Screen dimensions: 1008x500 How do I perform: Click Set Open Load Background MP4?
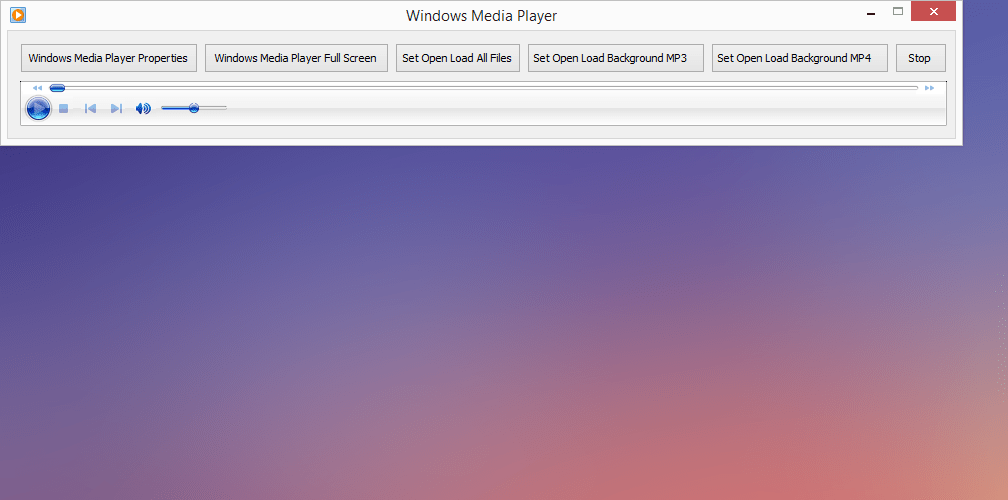point(800,58)
